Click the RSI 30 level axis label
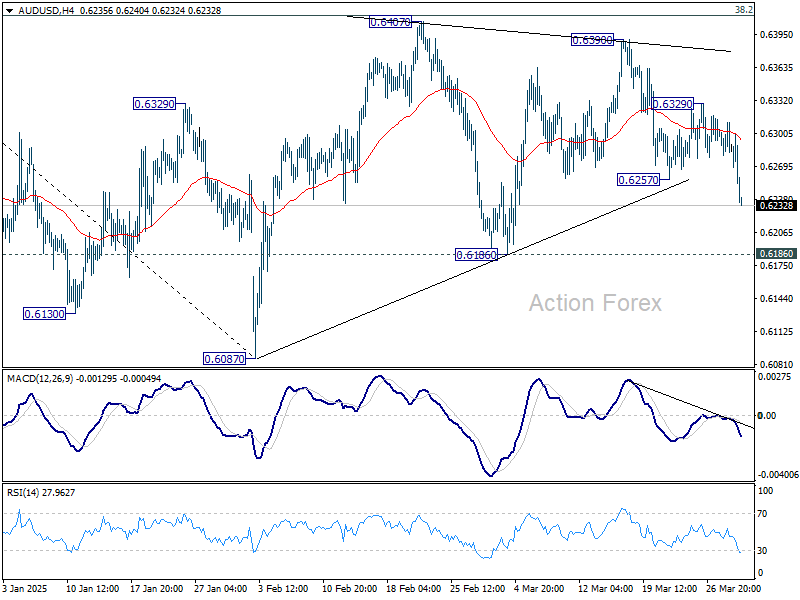800x600 pixels. tap(762, 551)
